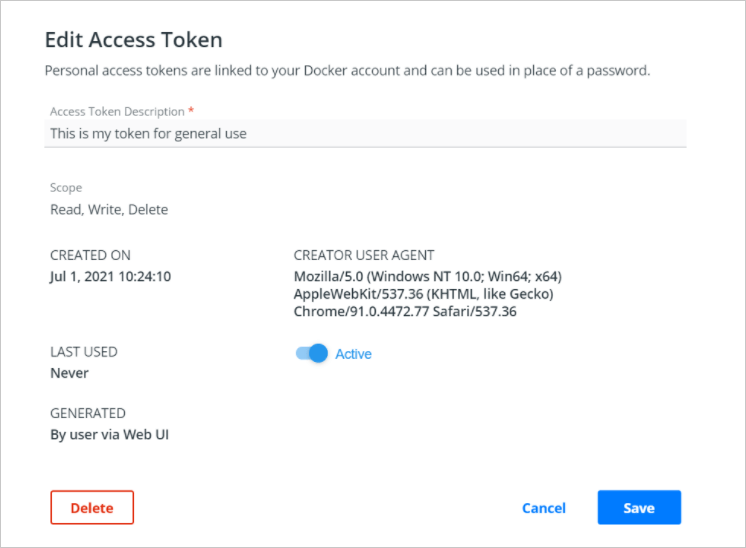
Task: Save the access token changes
Action: click(x=638, y=508)
